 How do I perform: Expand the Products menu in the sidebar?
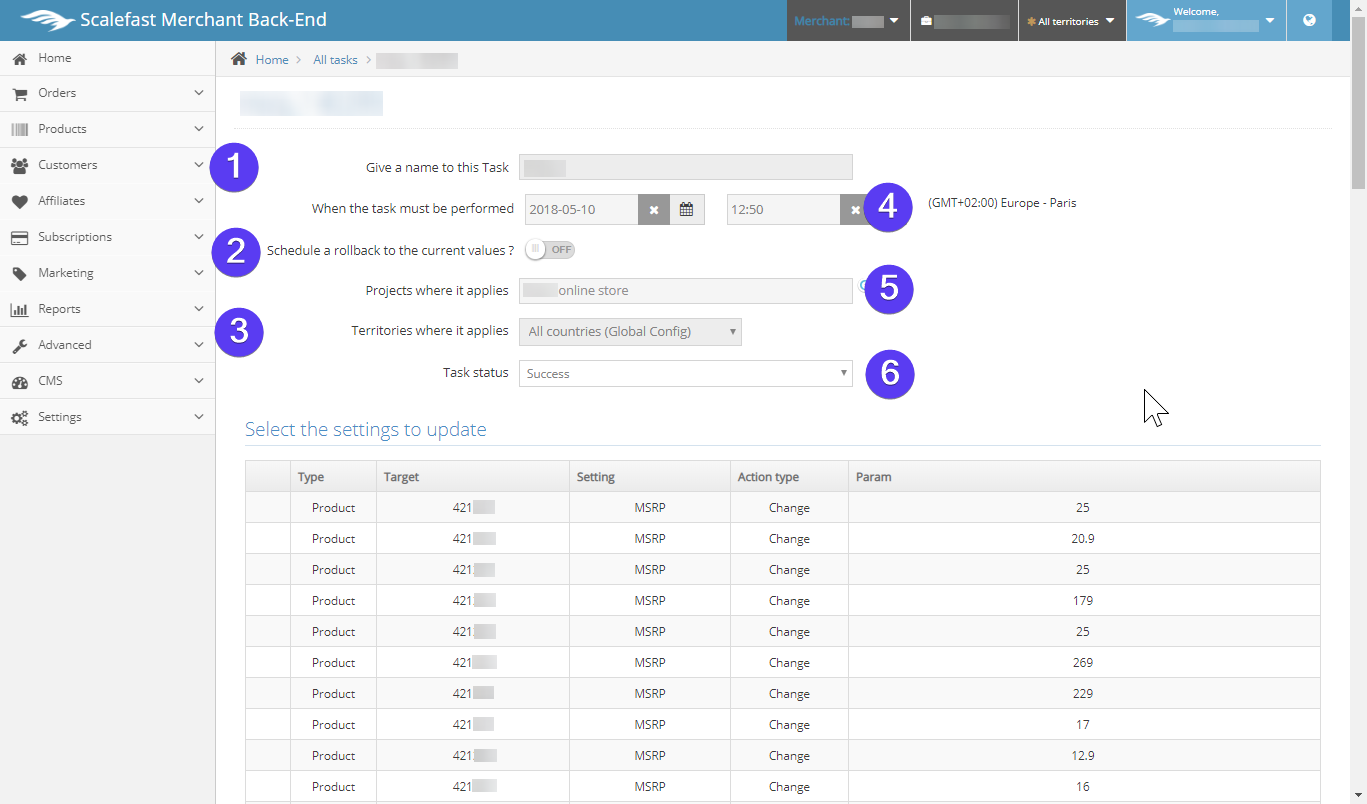[x=107, y=129]
